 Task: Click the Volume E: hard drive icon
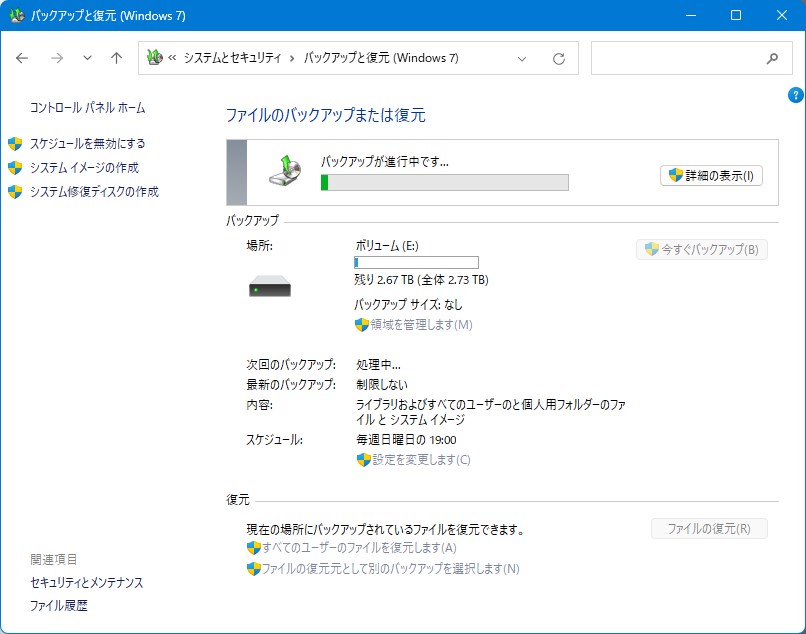pyautogui.click(x=269, y=289)
